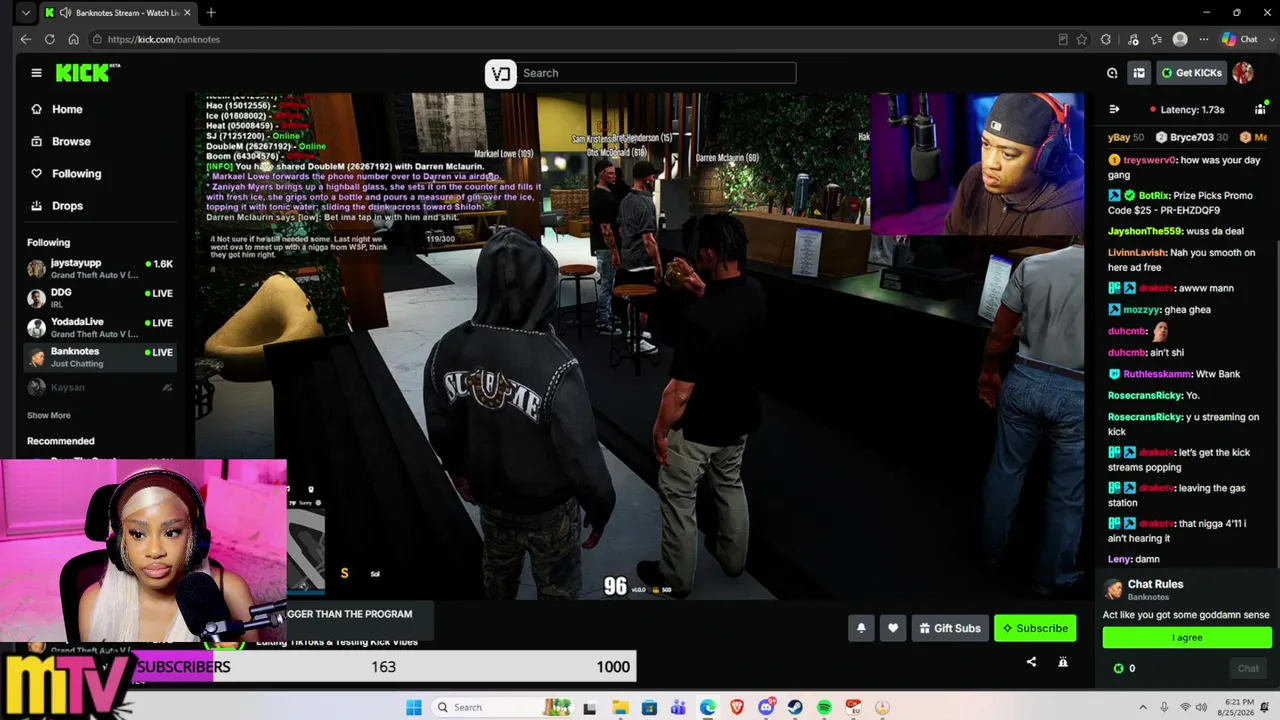Open Brave browser from taskbar

737,707
